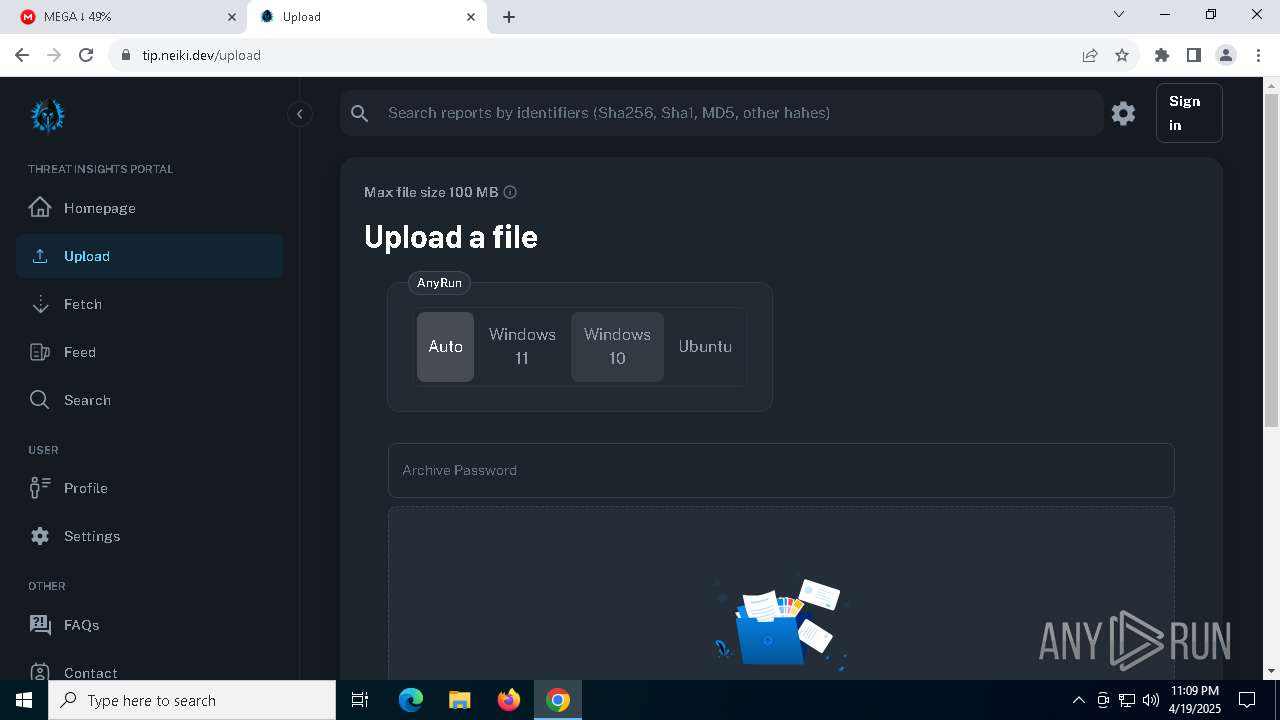Click the Threat Insights Portal logo
The width and height of the screenshot is (1280, 720).
[x=47, y=115]
